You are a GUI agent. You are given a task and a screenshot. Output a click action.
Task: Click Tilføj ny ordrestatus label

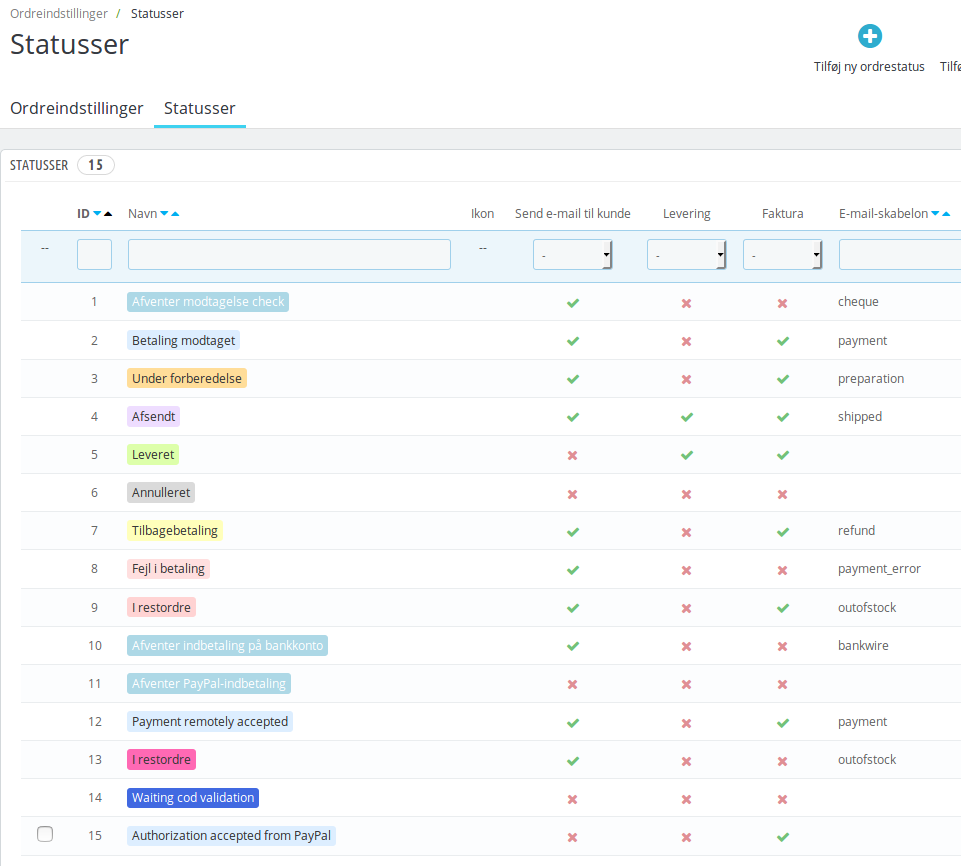869,66
